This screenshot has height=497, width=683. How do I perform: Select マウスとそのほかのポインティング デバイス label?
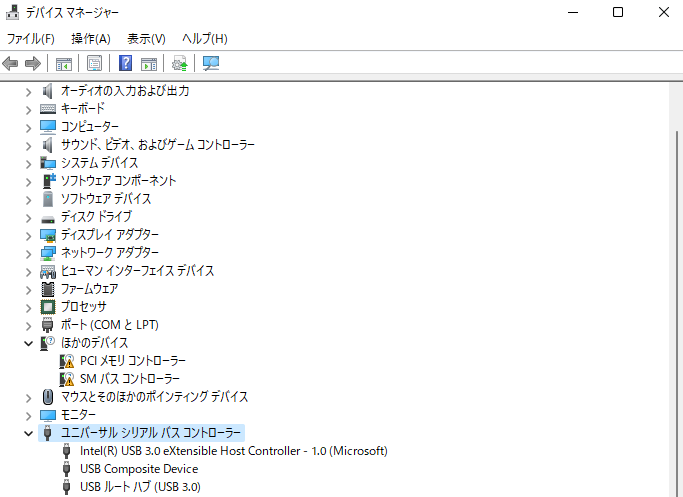point(155,397)
